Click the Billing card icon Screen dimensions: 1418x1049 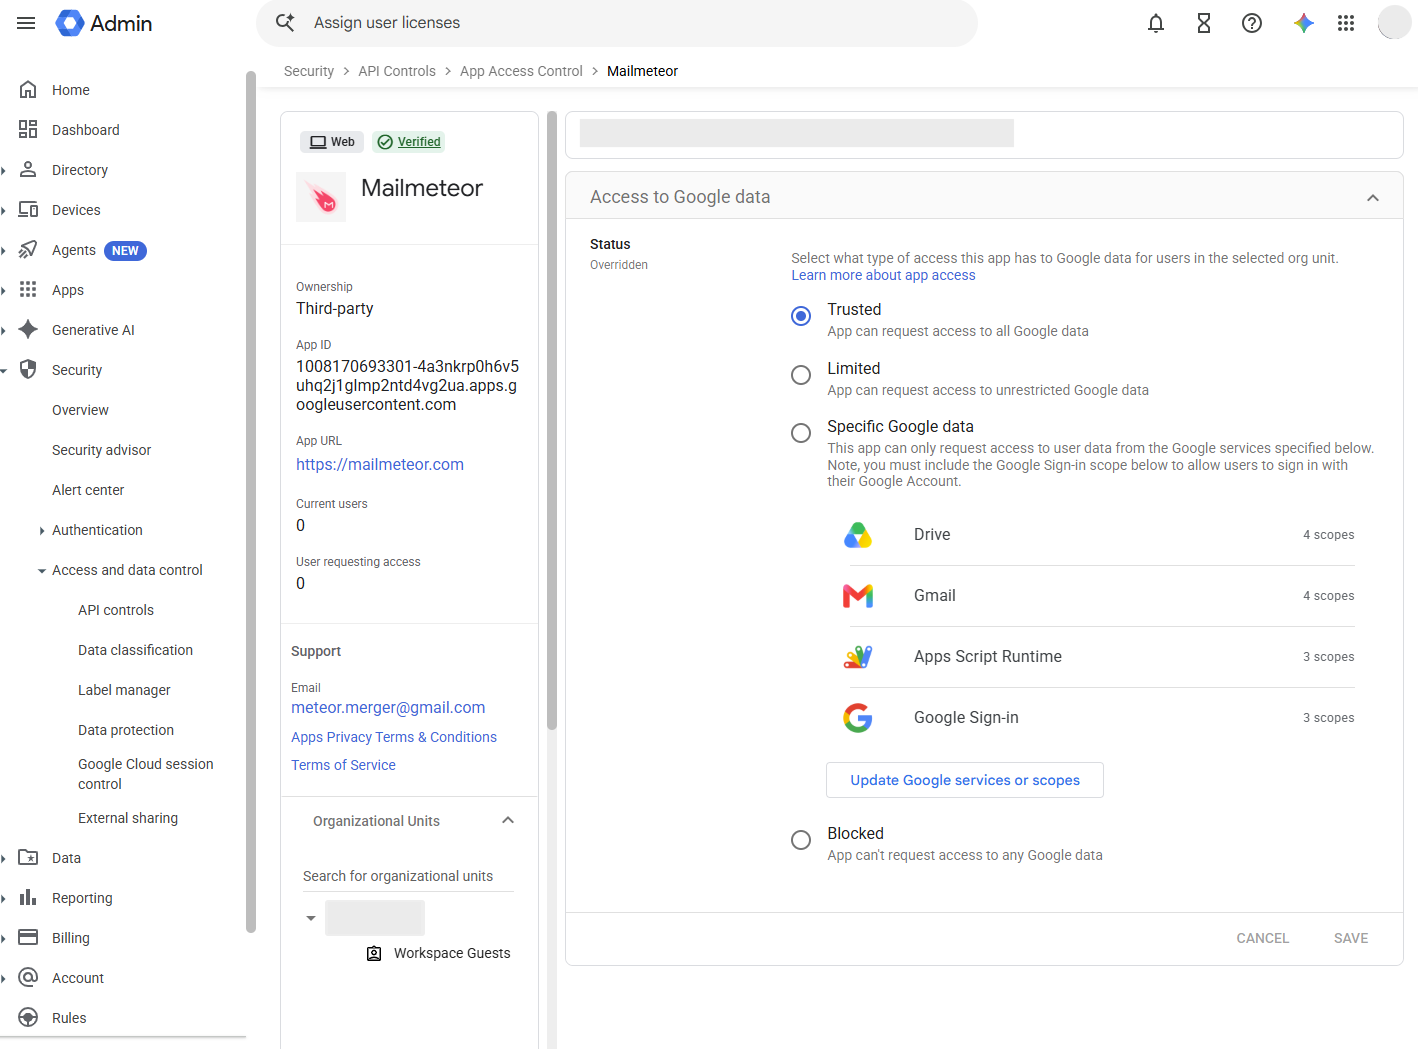click(28, 938)
